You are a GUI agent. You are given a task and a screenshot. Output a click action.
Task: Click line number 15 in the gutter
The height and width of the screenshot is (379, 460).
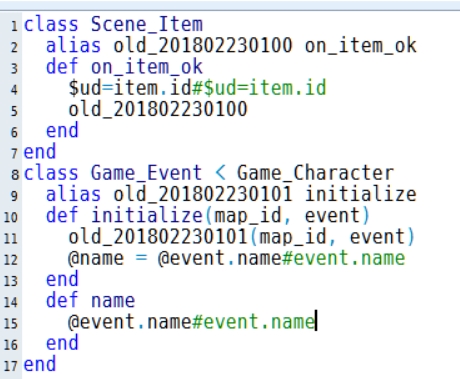click(x=11, y=323)
